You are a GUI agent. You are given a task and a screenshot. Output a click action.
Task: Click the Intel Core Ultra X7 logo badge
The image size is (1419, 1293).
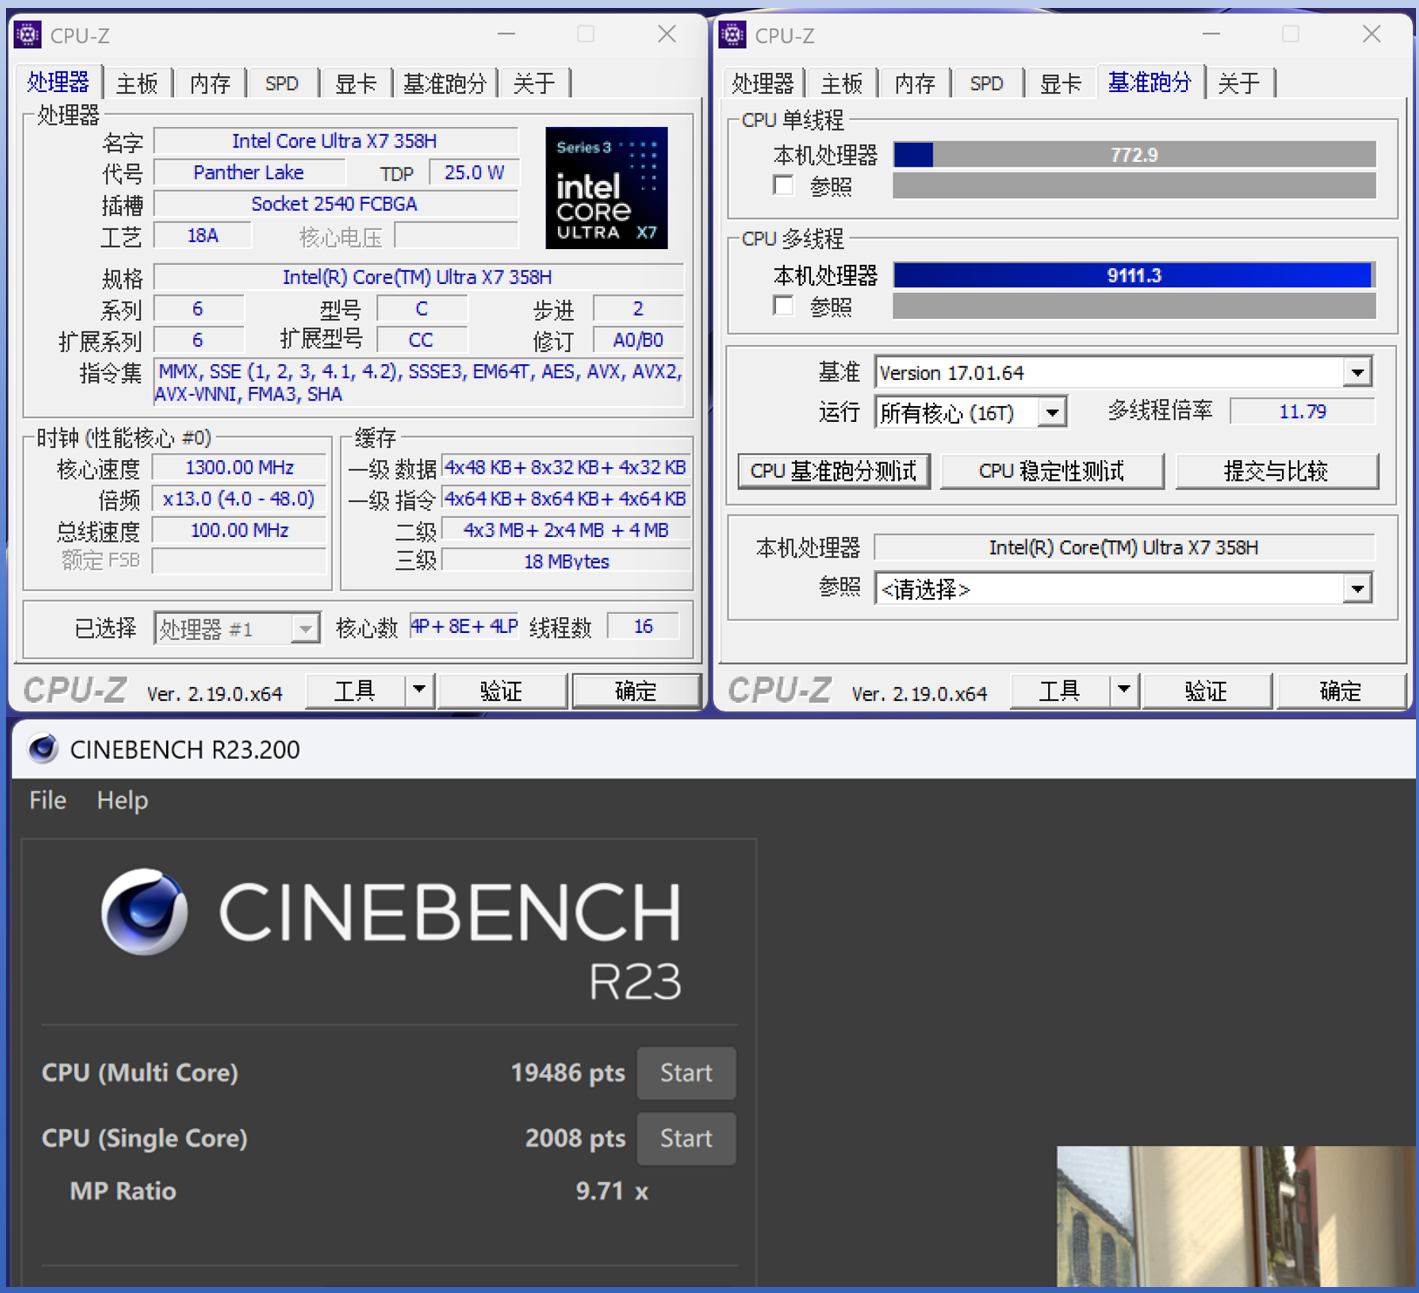[x=606, y=188]
